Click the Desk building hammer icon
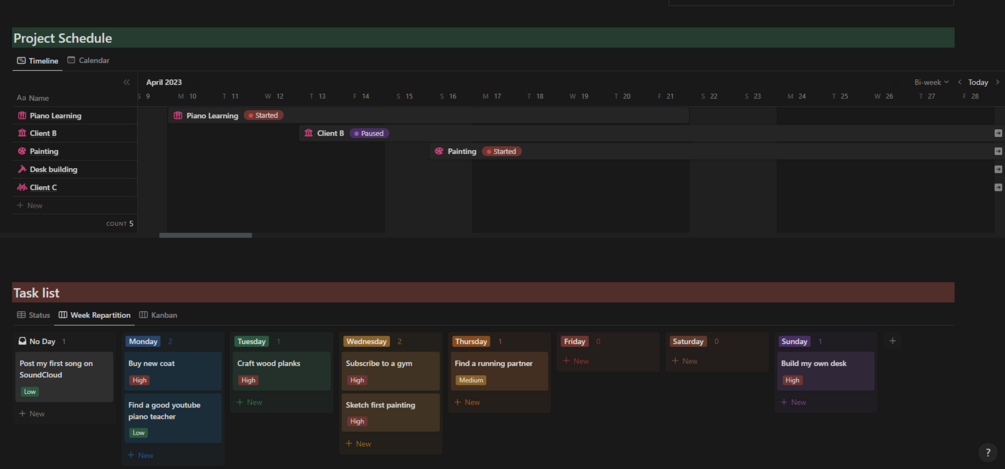 coord(22,169)
